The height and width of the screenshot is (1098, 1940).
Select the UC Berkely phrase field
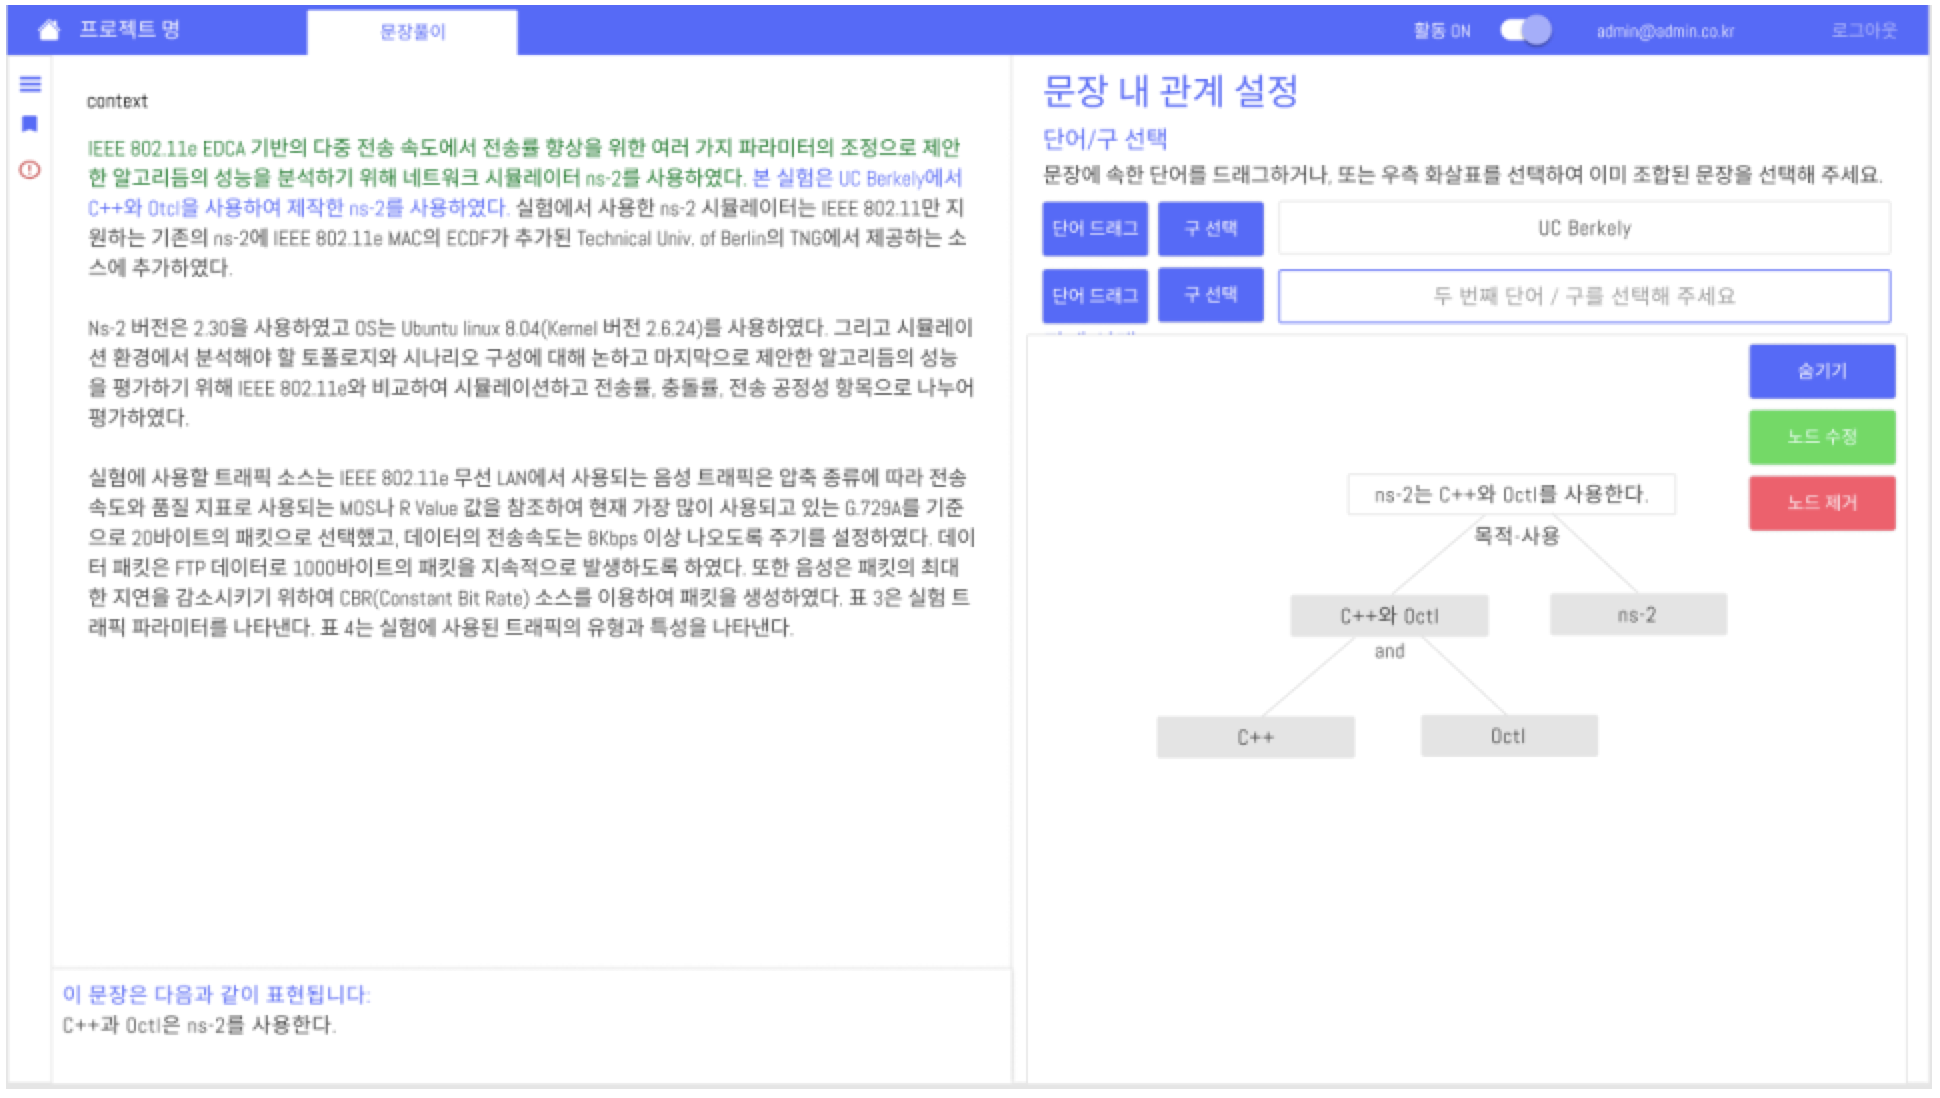[x=1584, y=228]
